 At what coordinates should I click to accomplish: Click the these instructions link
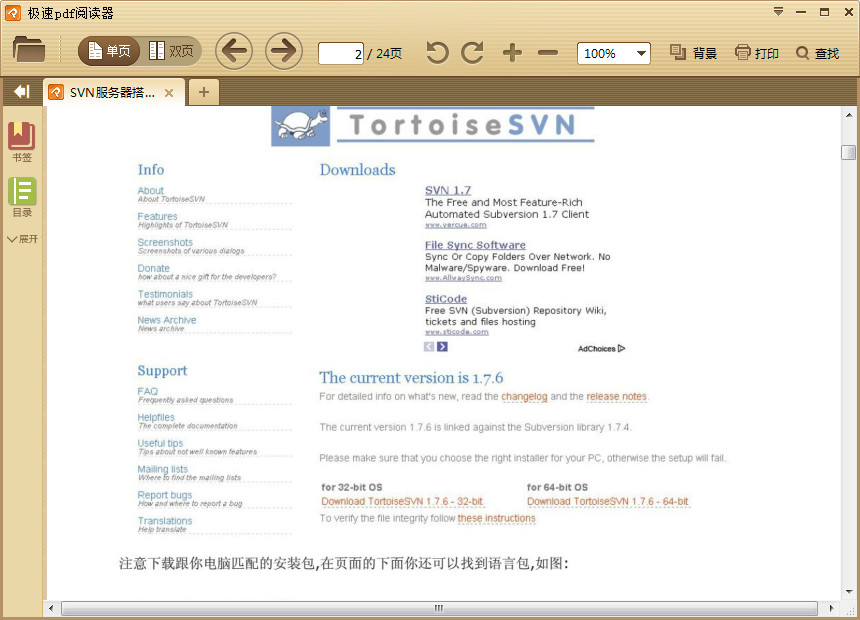496,518
